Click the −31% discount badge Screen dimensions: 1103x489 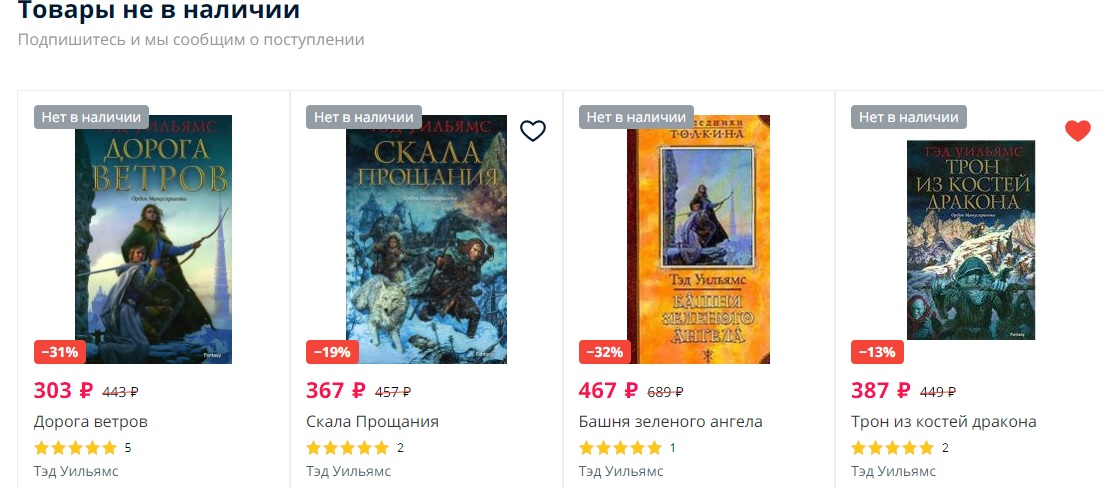60,352
